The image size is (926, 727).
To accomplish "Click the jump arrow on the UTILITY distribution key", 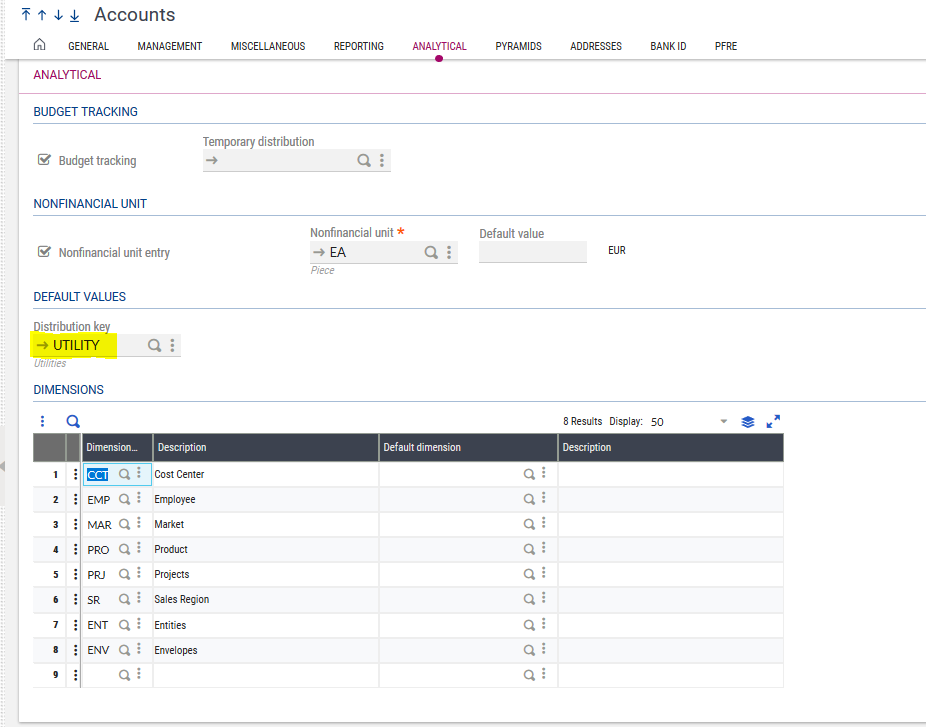I will tap(42, 345).
